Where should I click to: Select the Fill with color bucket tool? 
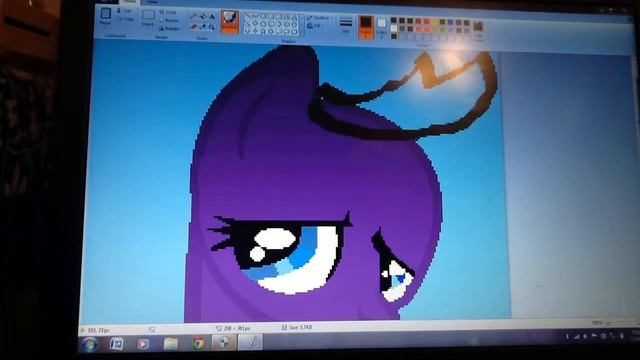[x=202, y=16]
